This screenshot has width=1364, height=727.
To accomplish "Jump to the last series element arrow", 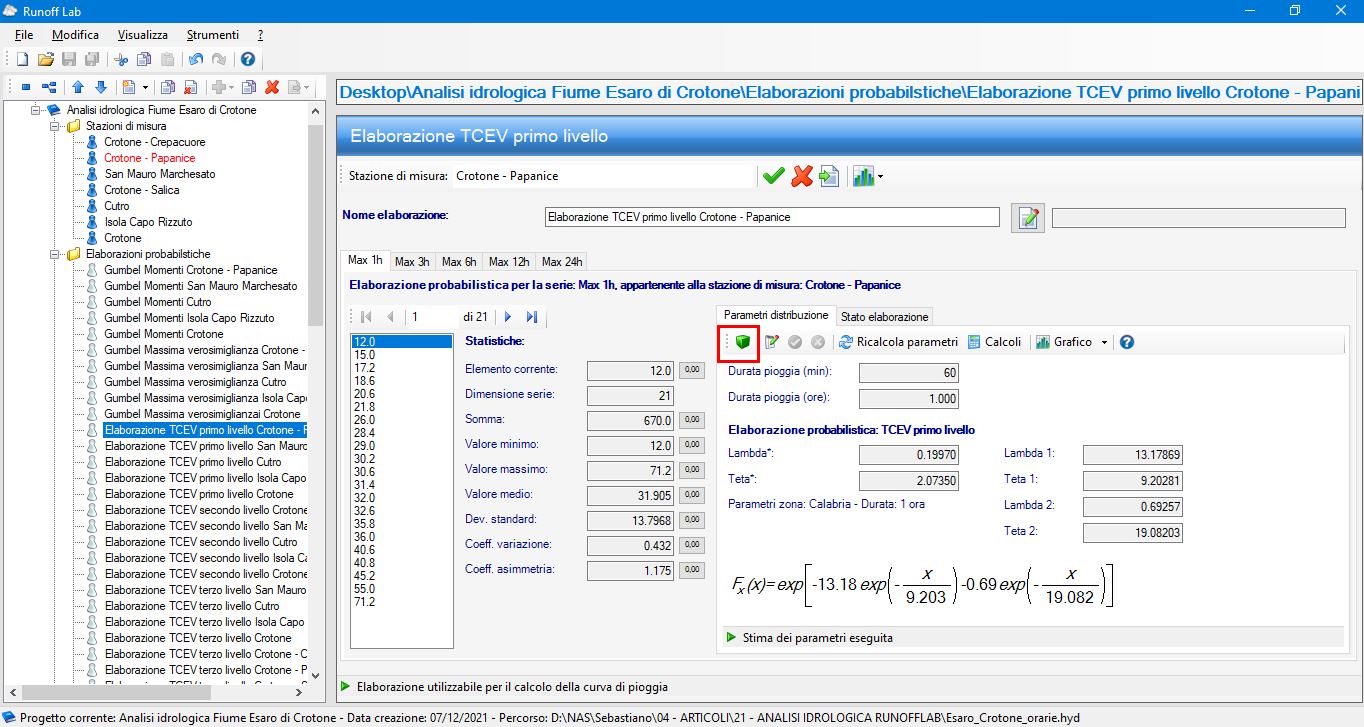I will [532, 317].
